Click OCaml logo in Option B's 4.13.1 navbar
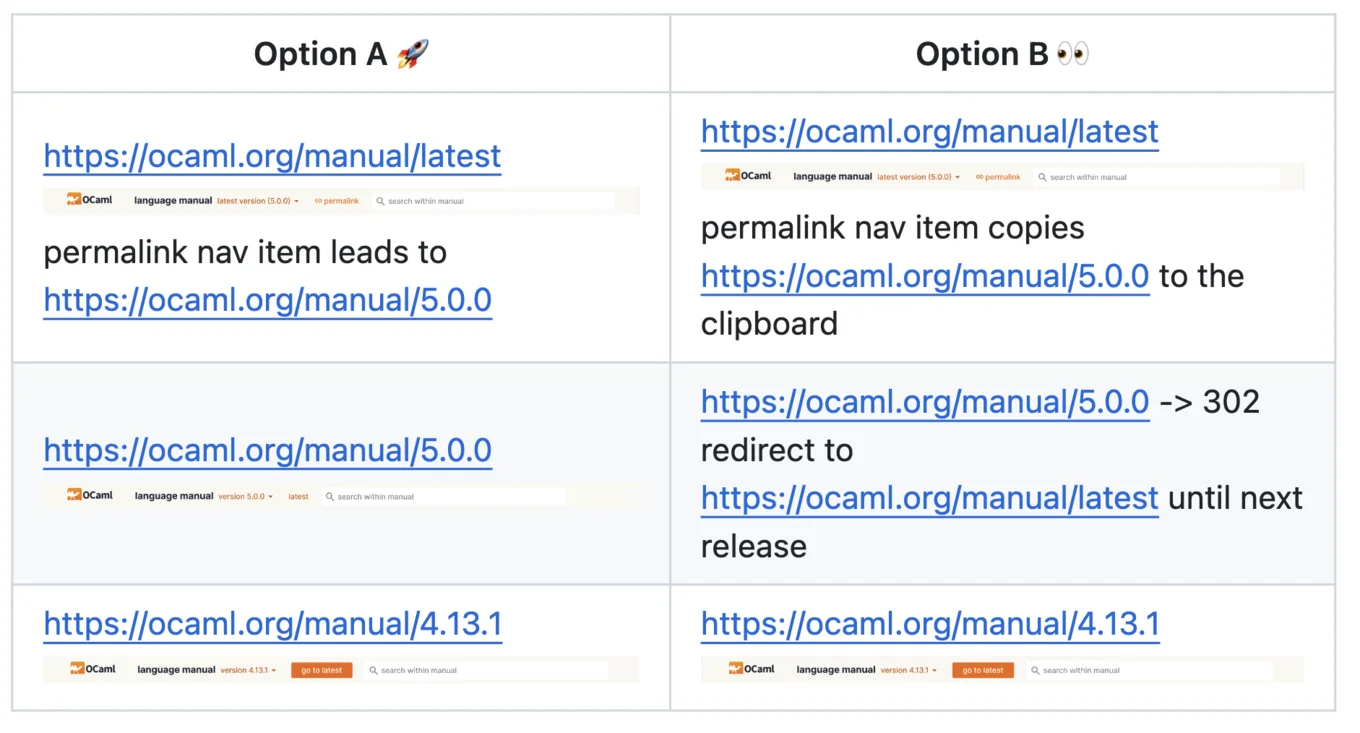The width and height of the screenshot is (1360, 733). [x=750, y=669]
